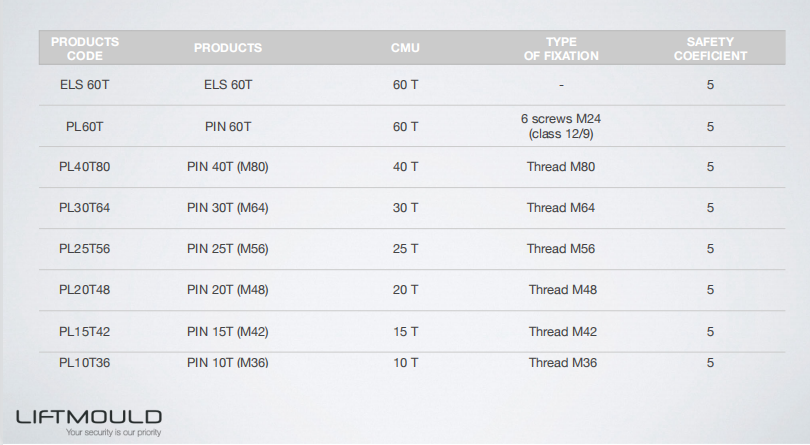Select the 15 T CMU value
Image resolution: width=810 pixels, height=445 pixels.
coord(406,331)
